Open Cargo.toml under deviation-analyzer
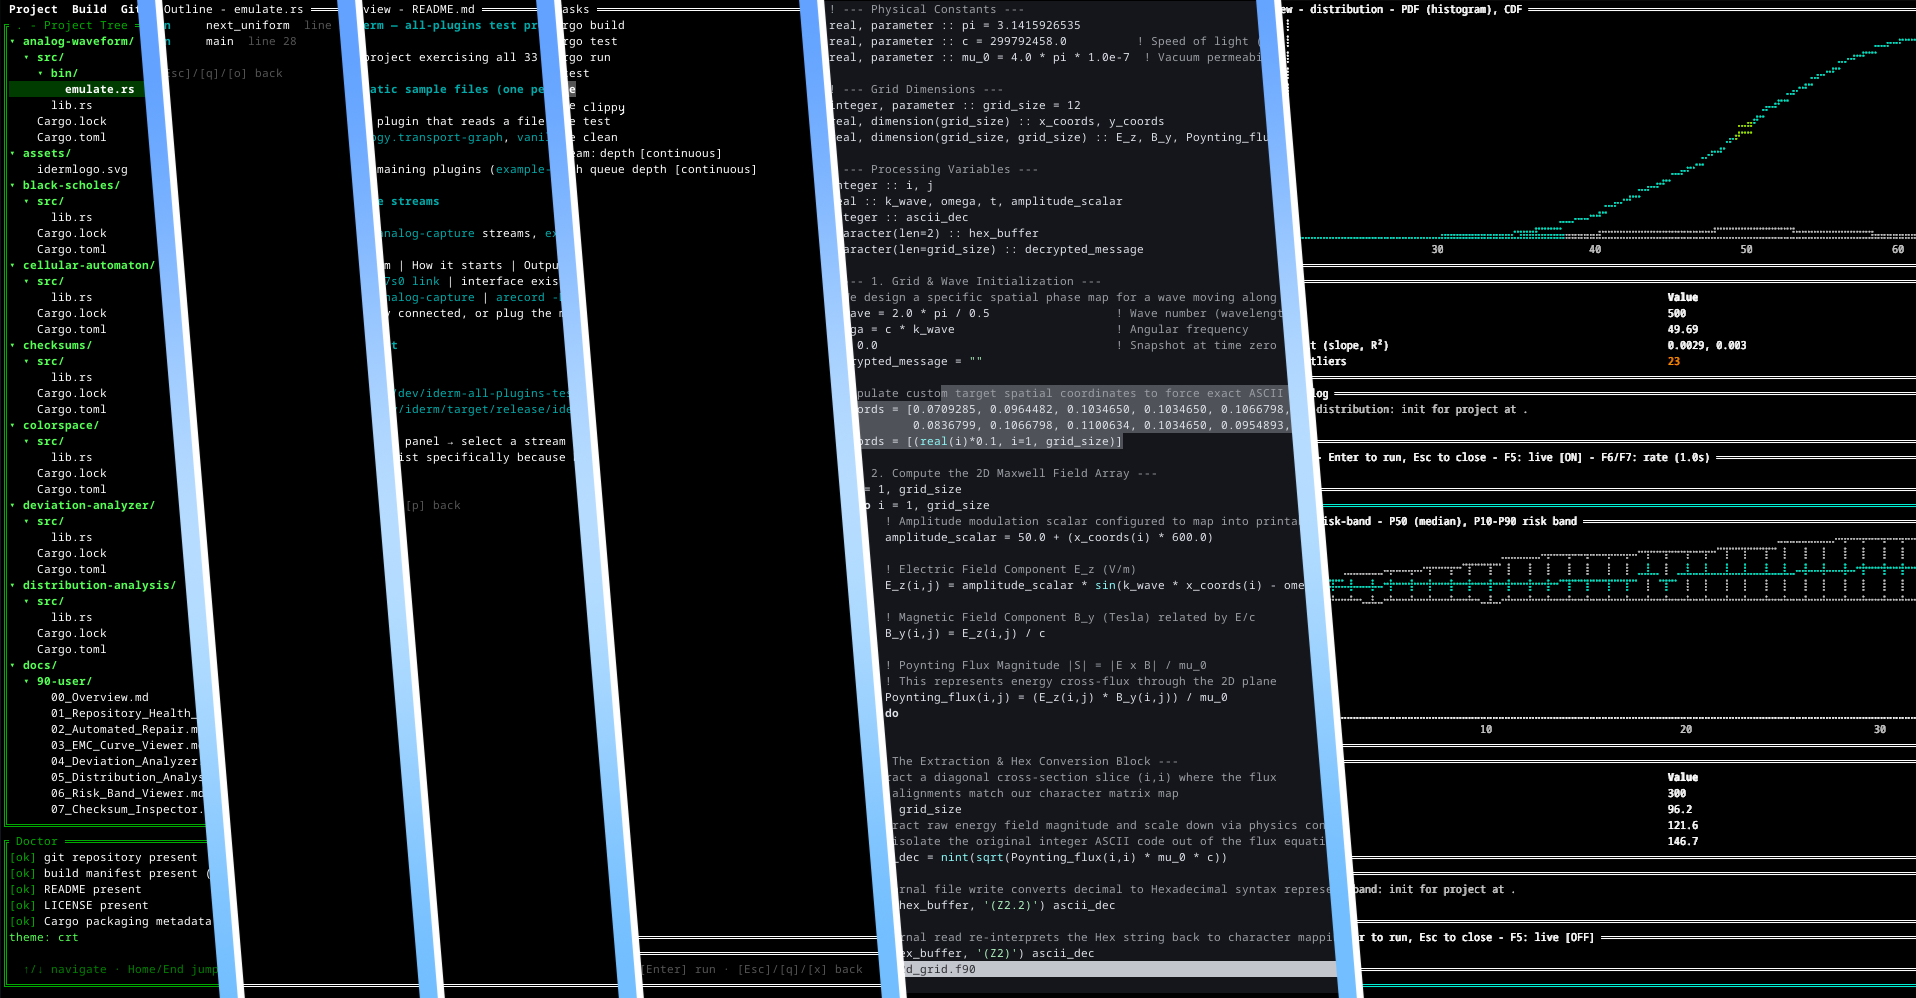This screenshot has height=998, width=1916. (x=71, y=569)
